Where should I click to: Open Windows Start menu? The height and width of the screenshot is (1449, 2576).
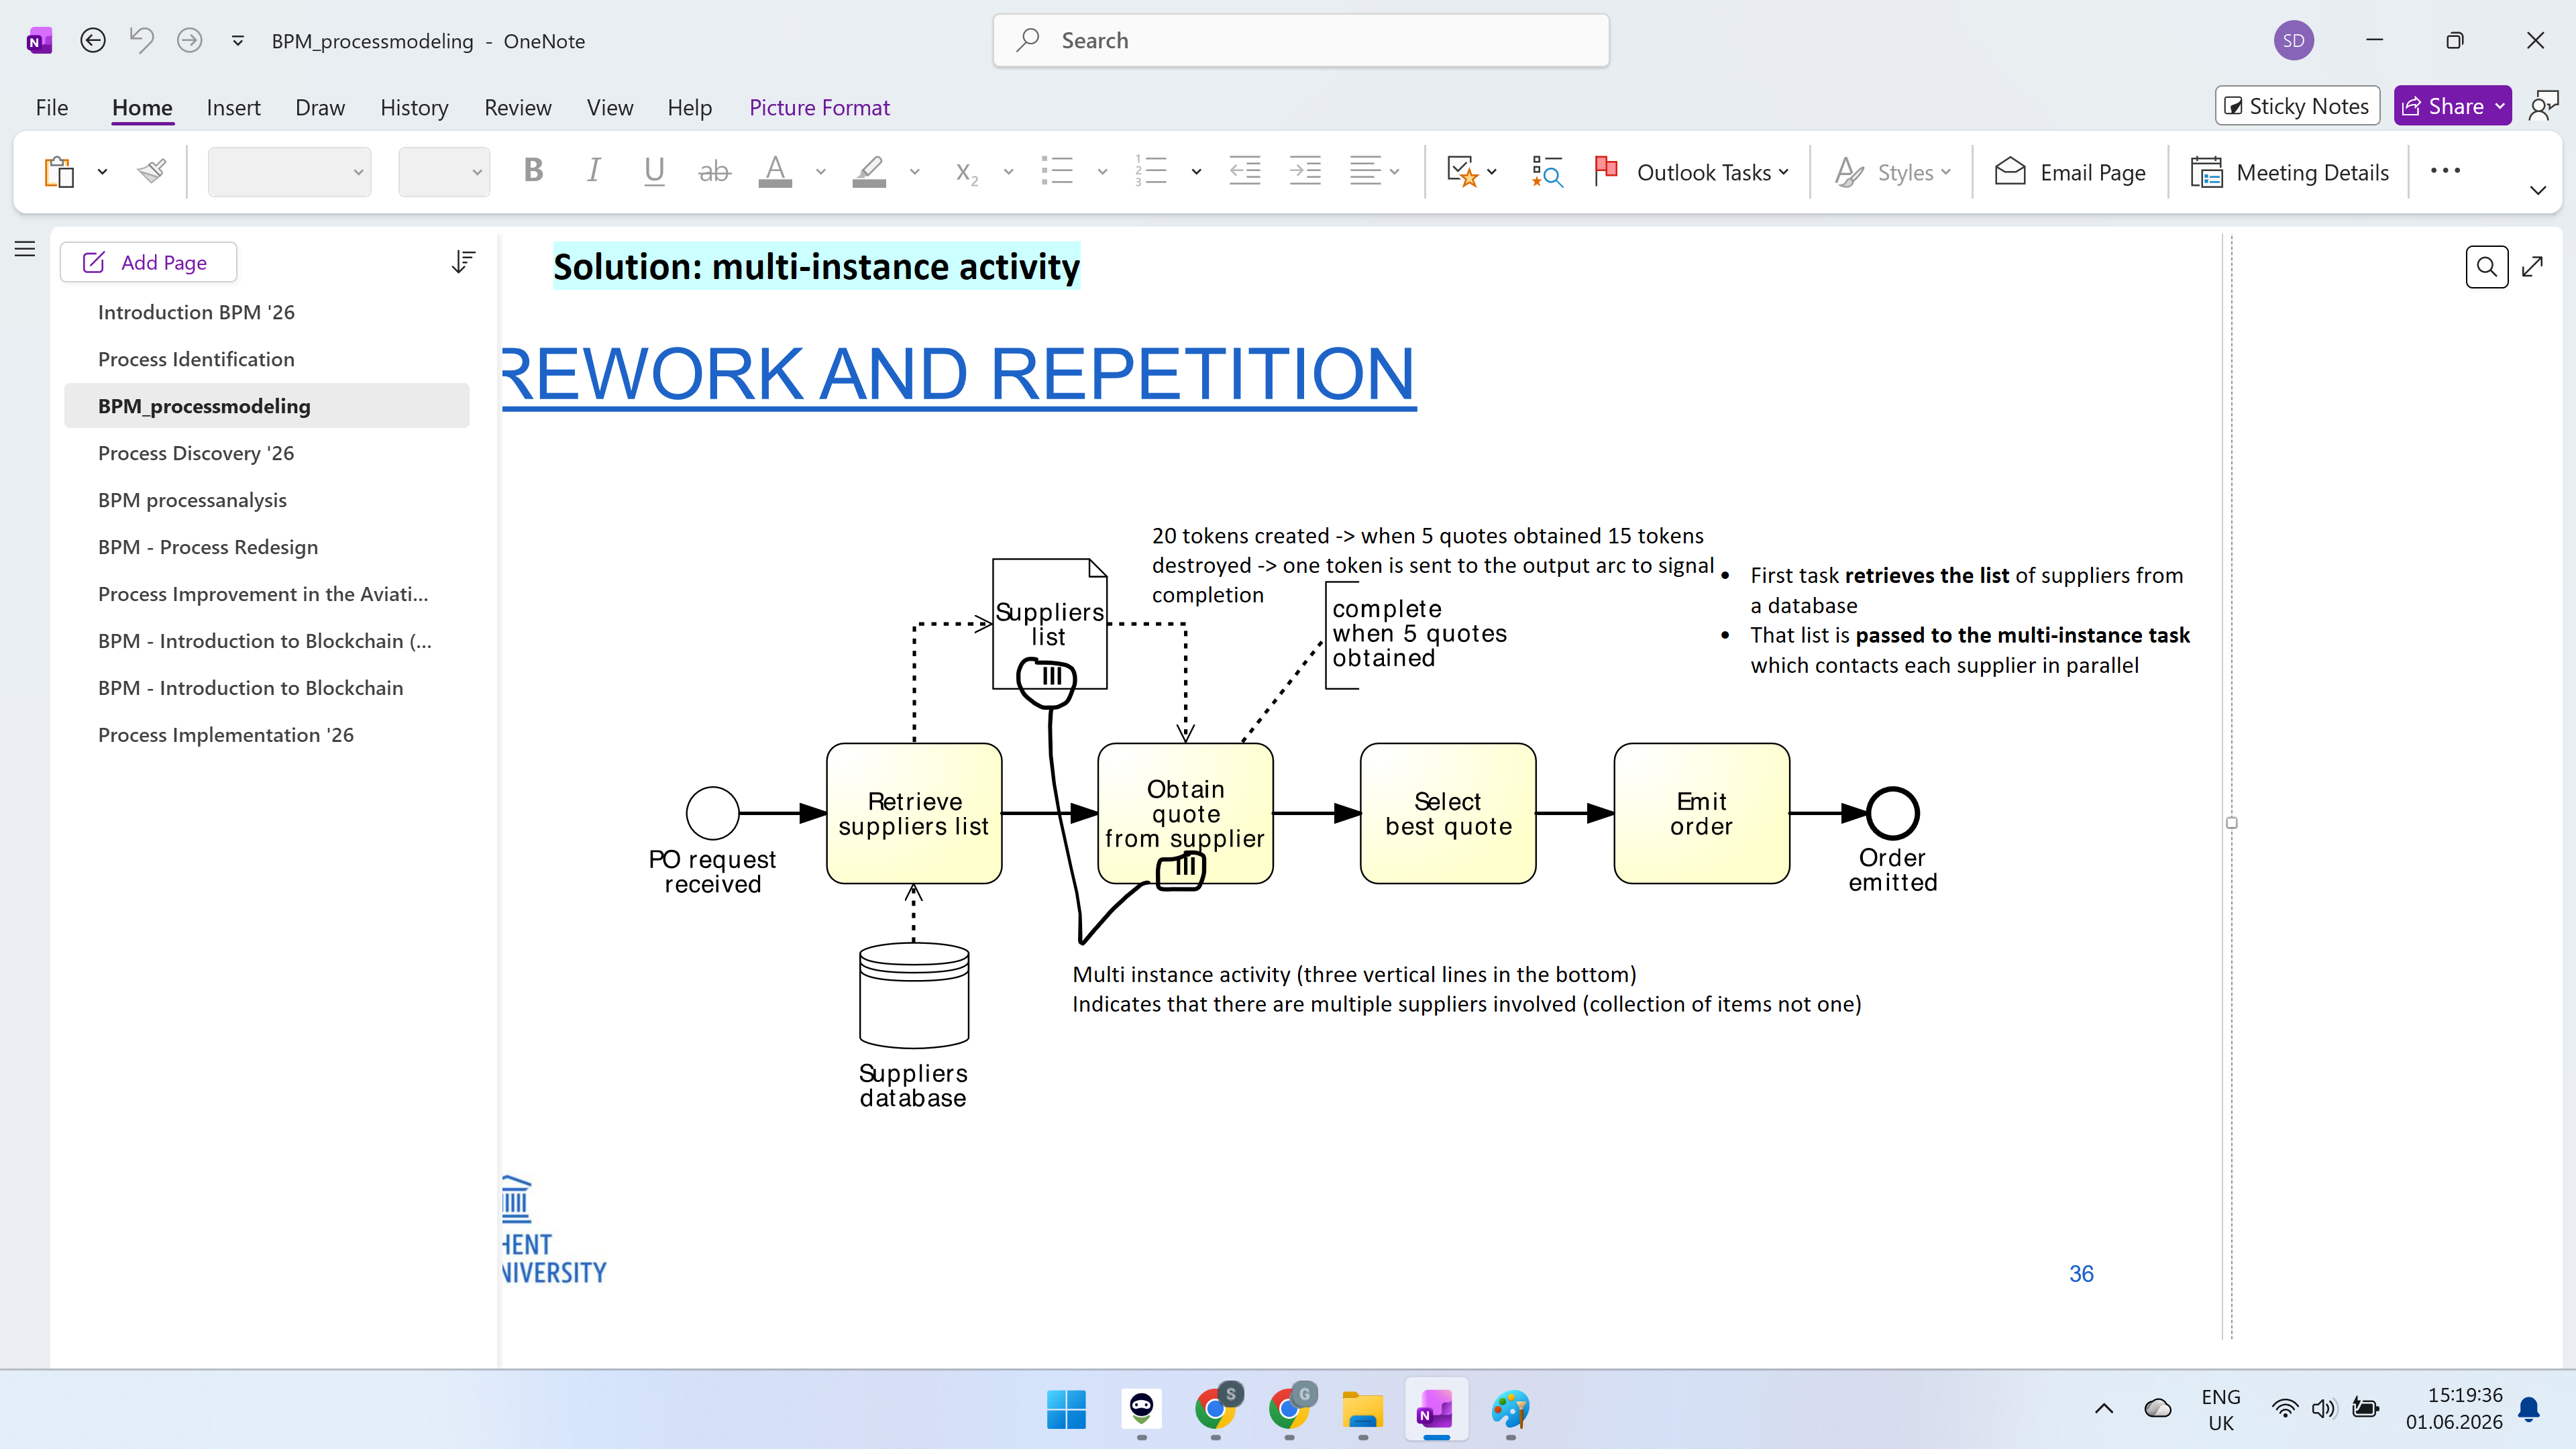[1066, 1410]
